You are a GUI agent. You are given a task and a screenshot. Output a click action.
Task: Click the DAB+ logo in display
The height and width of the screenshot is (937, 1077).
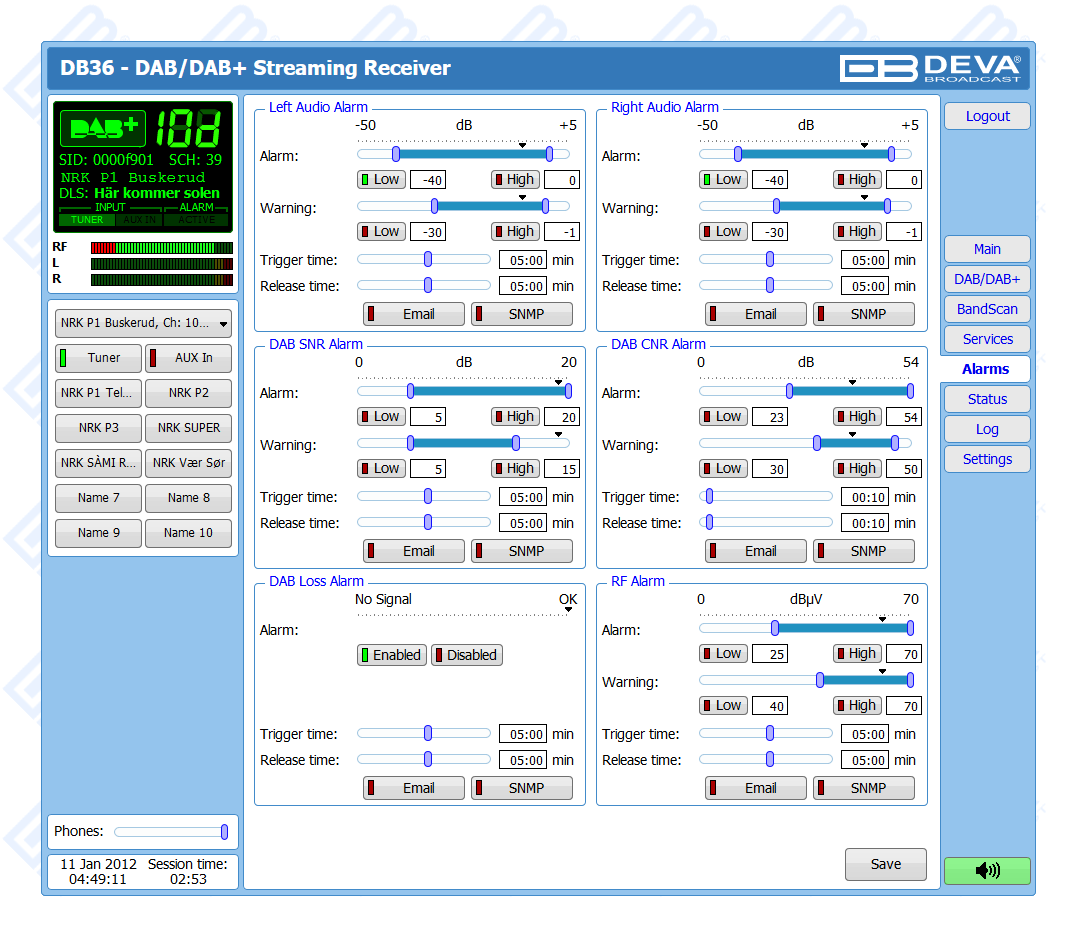[x=103, y=128]
